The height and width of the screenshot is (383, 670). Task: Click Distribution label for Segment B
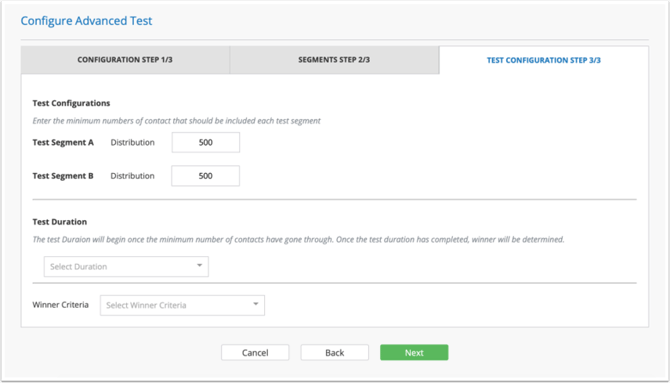132,176
